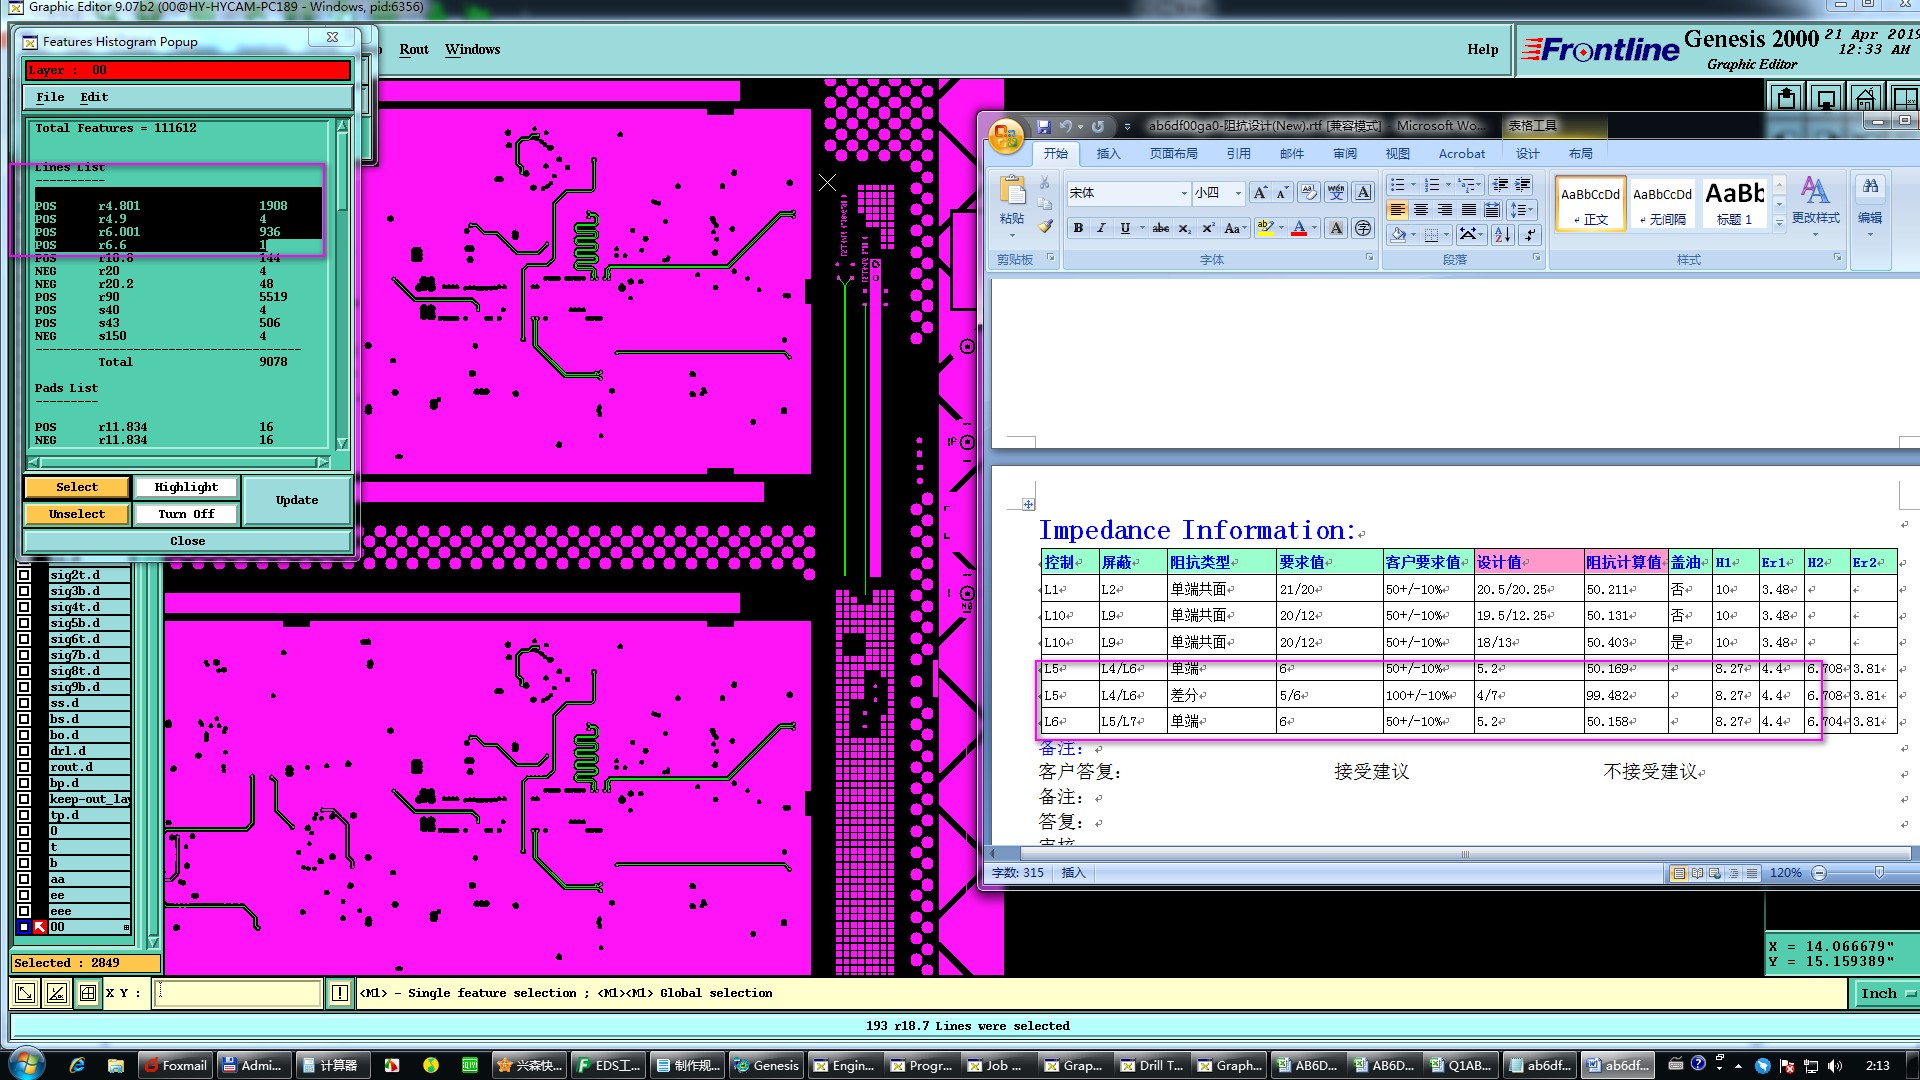This screenshot has width=1920, height=1080.
Task: Click the italic icon in Word
Action: pyautogui.click(x=1101, y=228)
